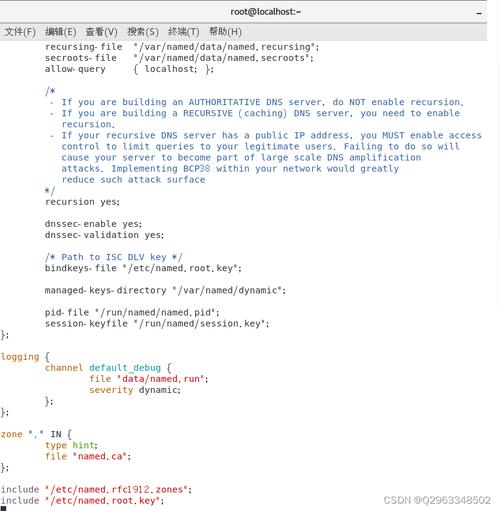The image size is (500, 511).
Task: Click the 'managed-keys-directory' line
Action: click(x=165, y=290)
